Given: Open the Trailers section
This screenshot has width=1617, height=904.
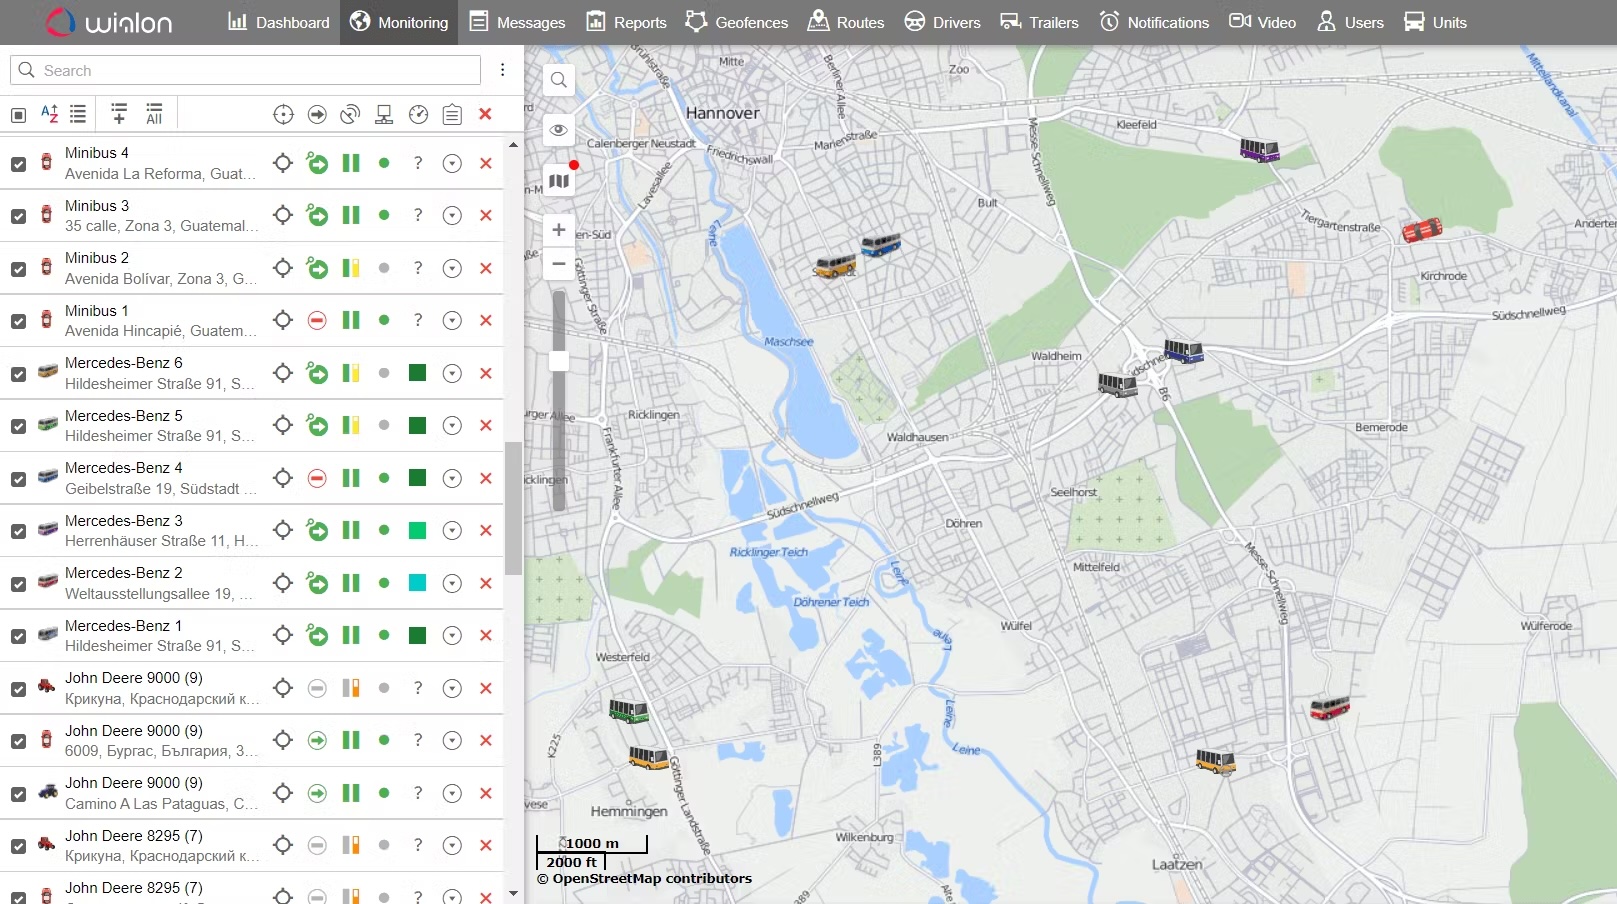Looking at the screenshot, I should point(1039,22).
